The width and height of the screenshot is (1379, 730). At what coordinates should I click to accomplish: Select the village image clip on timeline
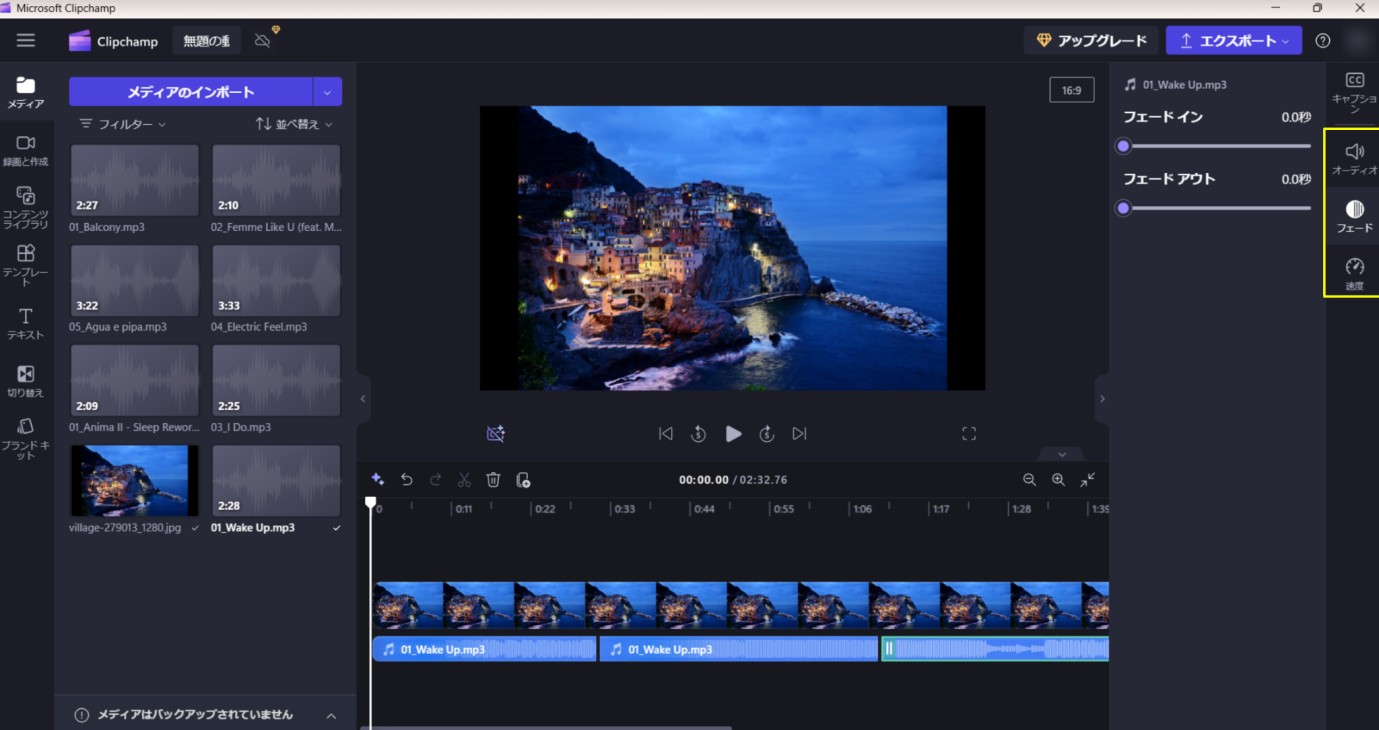coord(740,605)
